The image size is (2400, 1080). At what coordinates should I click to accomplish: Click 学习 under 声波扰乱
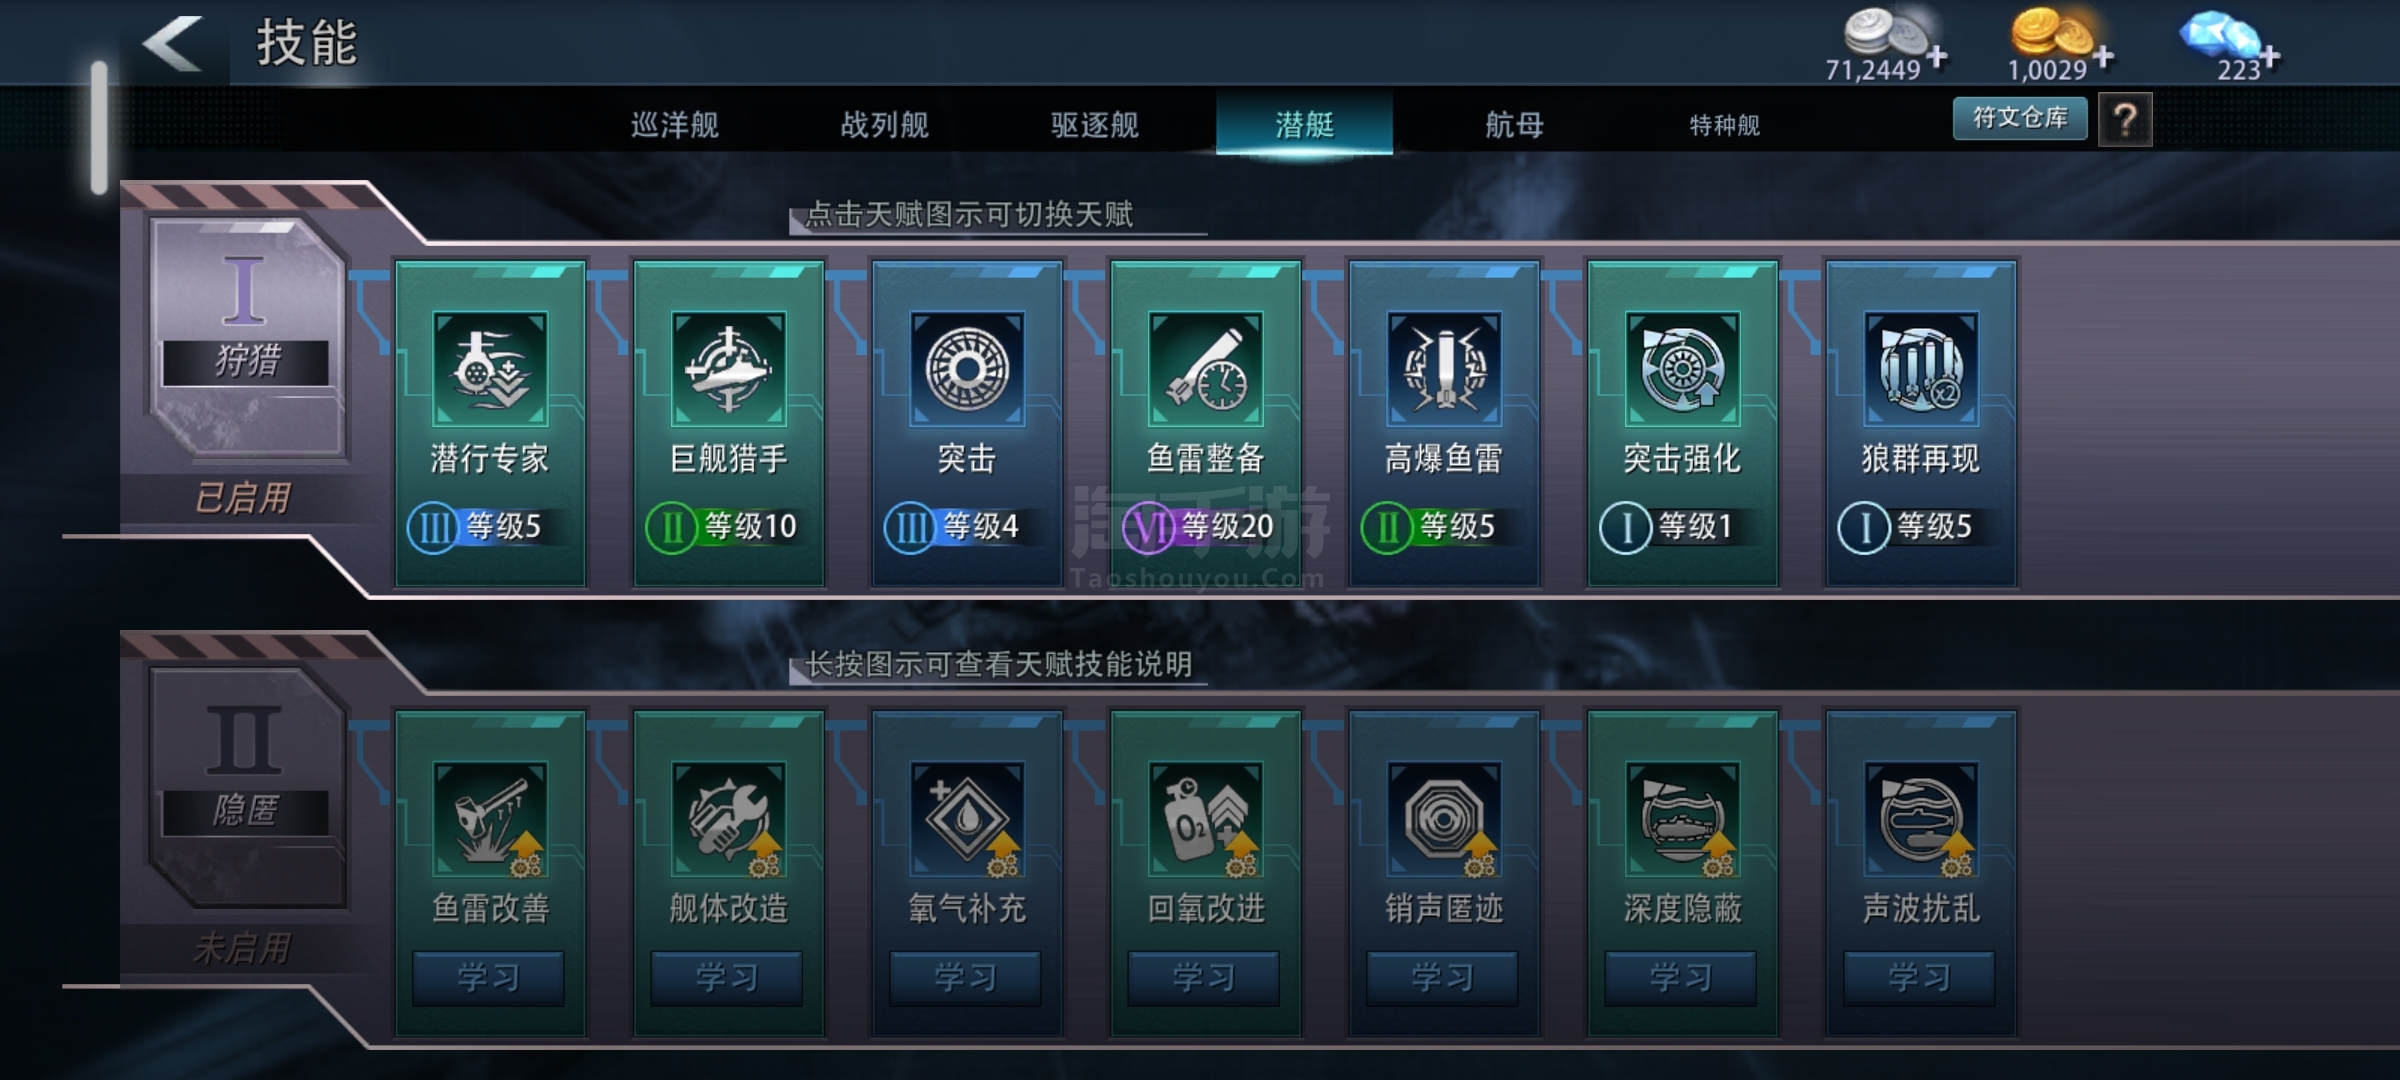[x=1920, y=977]
